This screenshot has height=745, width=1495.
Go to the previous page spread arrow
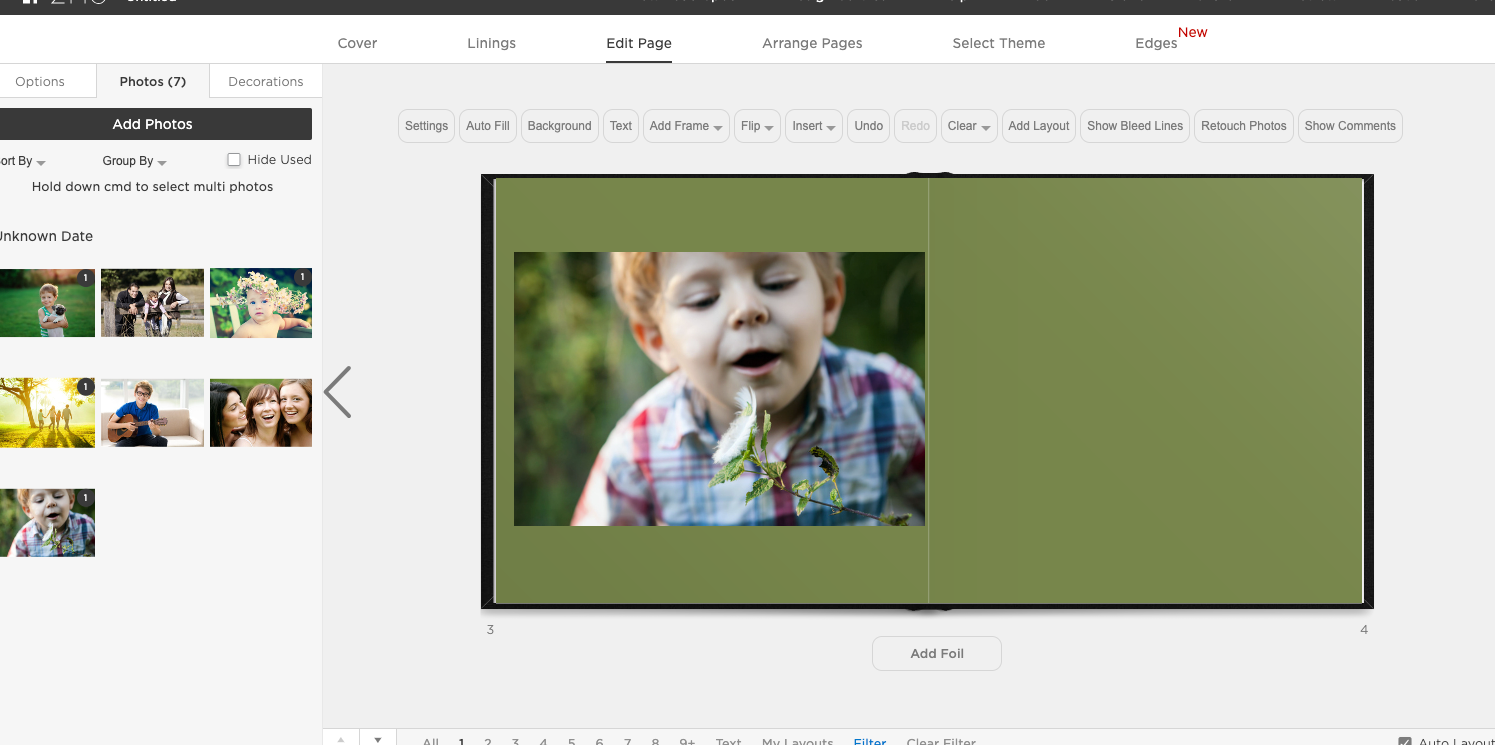point(338,392)
